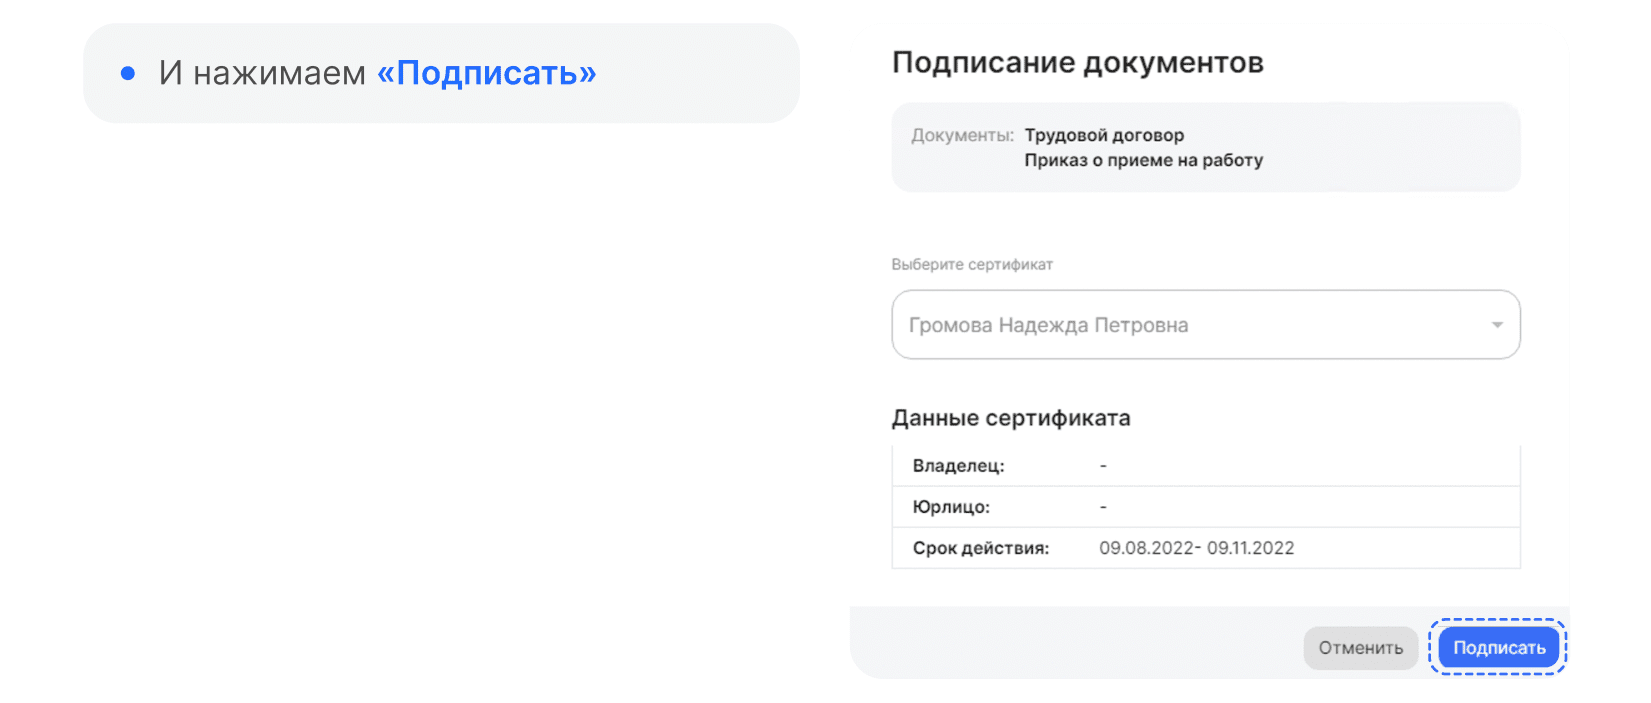1651x703 pixels.
Task: Click the blue bullet point icon
Action: point(128,73)
